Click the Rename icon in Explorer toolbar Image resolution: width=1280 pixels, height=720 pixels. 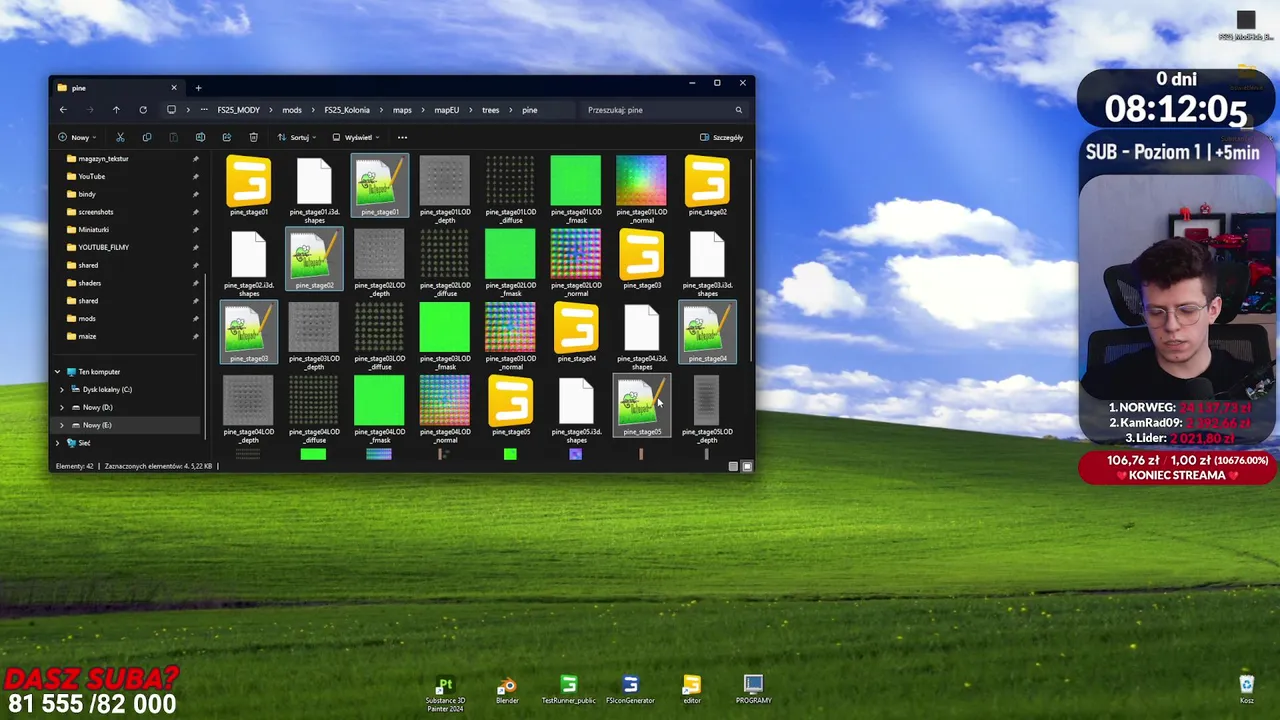pos(200,137)
